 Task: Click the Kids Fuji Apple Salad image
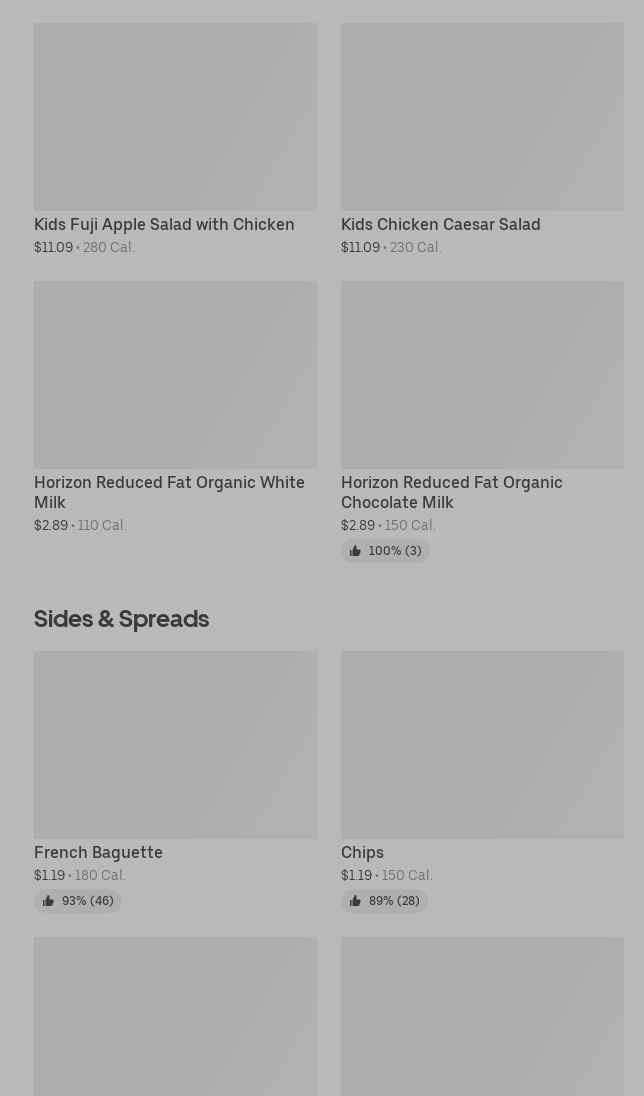(x=175, y=116)
